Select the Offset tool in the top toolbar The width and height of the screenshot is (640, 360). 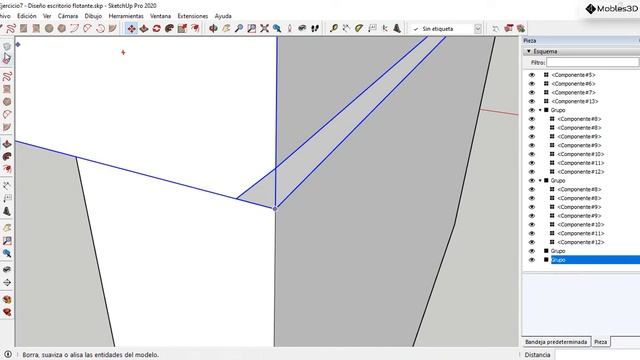(x=195, y=29)
